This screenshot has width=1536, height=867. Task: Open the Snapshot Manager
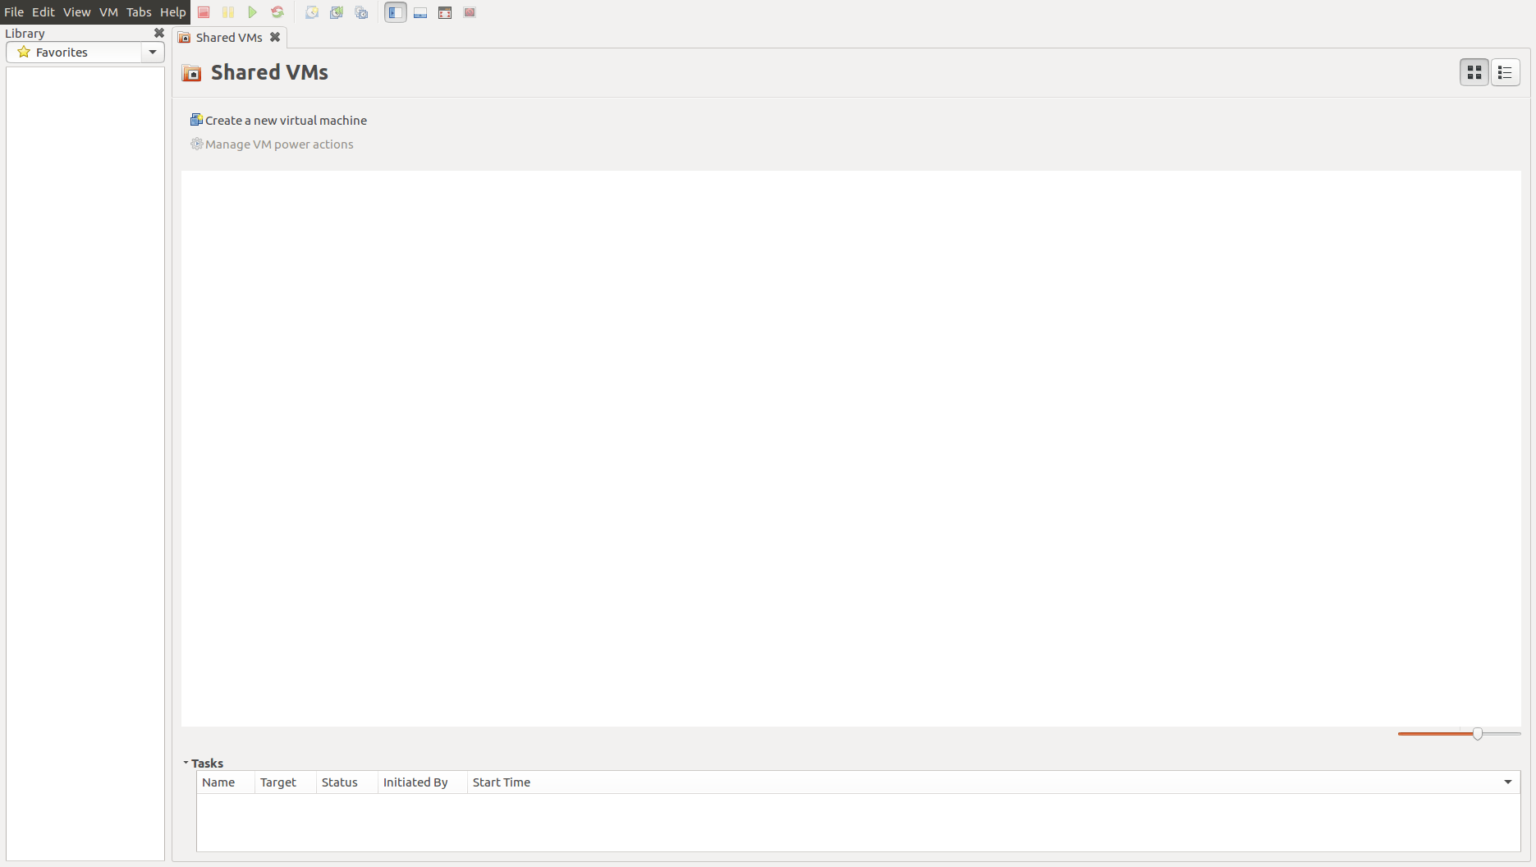coord(361,11)
